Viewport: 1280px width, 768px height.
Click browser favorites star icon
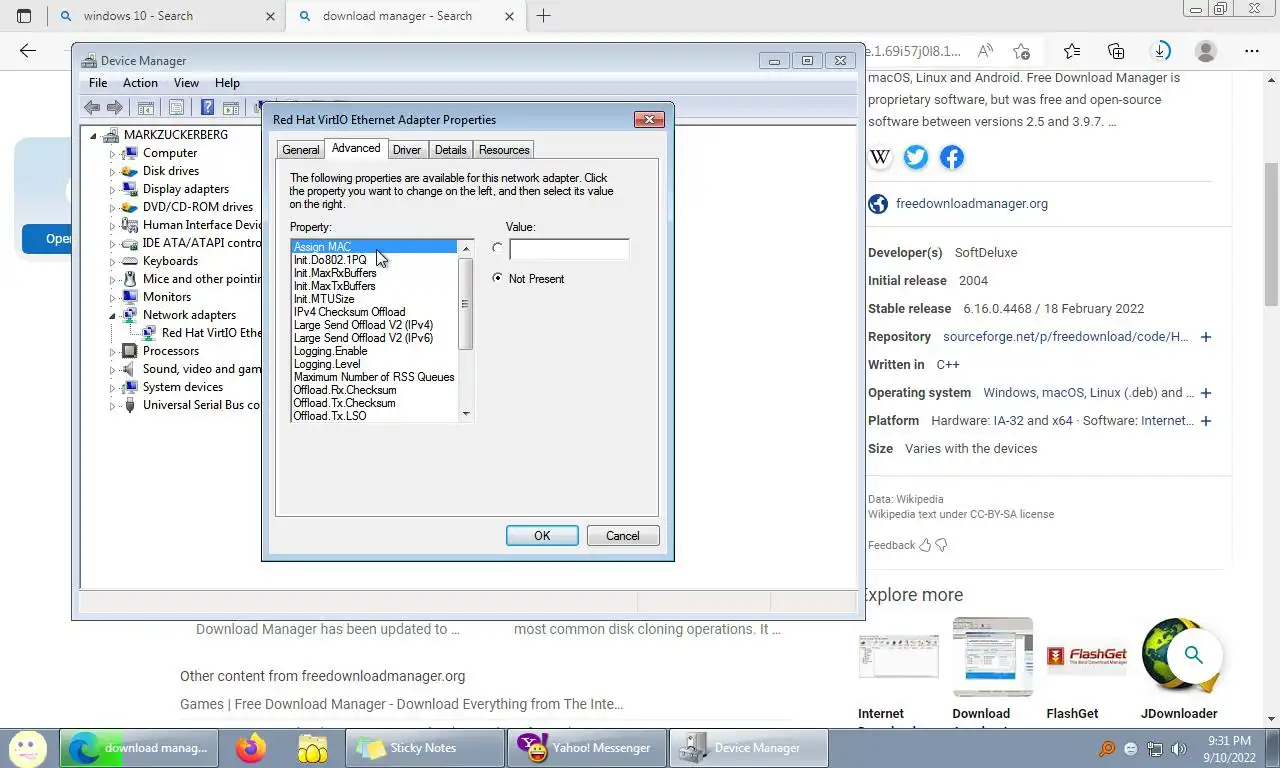pyautogui.click(x=1072, y=51)
